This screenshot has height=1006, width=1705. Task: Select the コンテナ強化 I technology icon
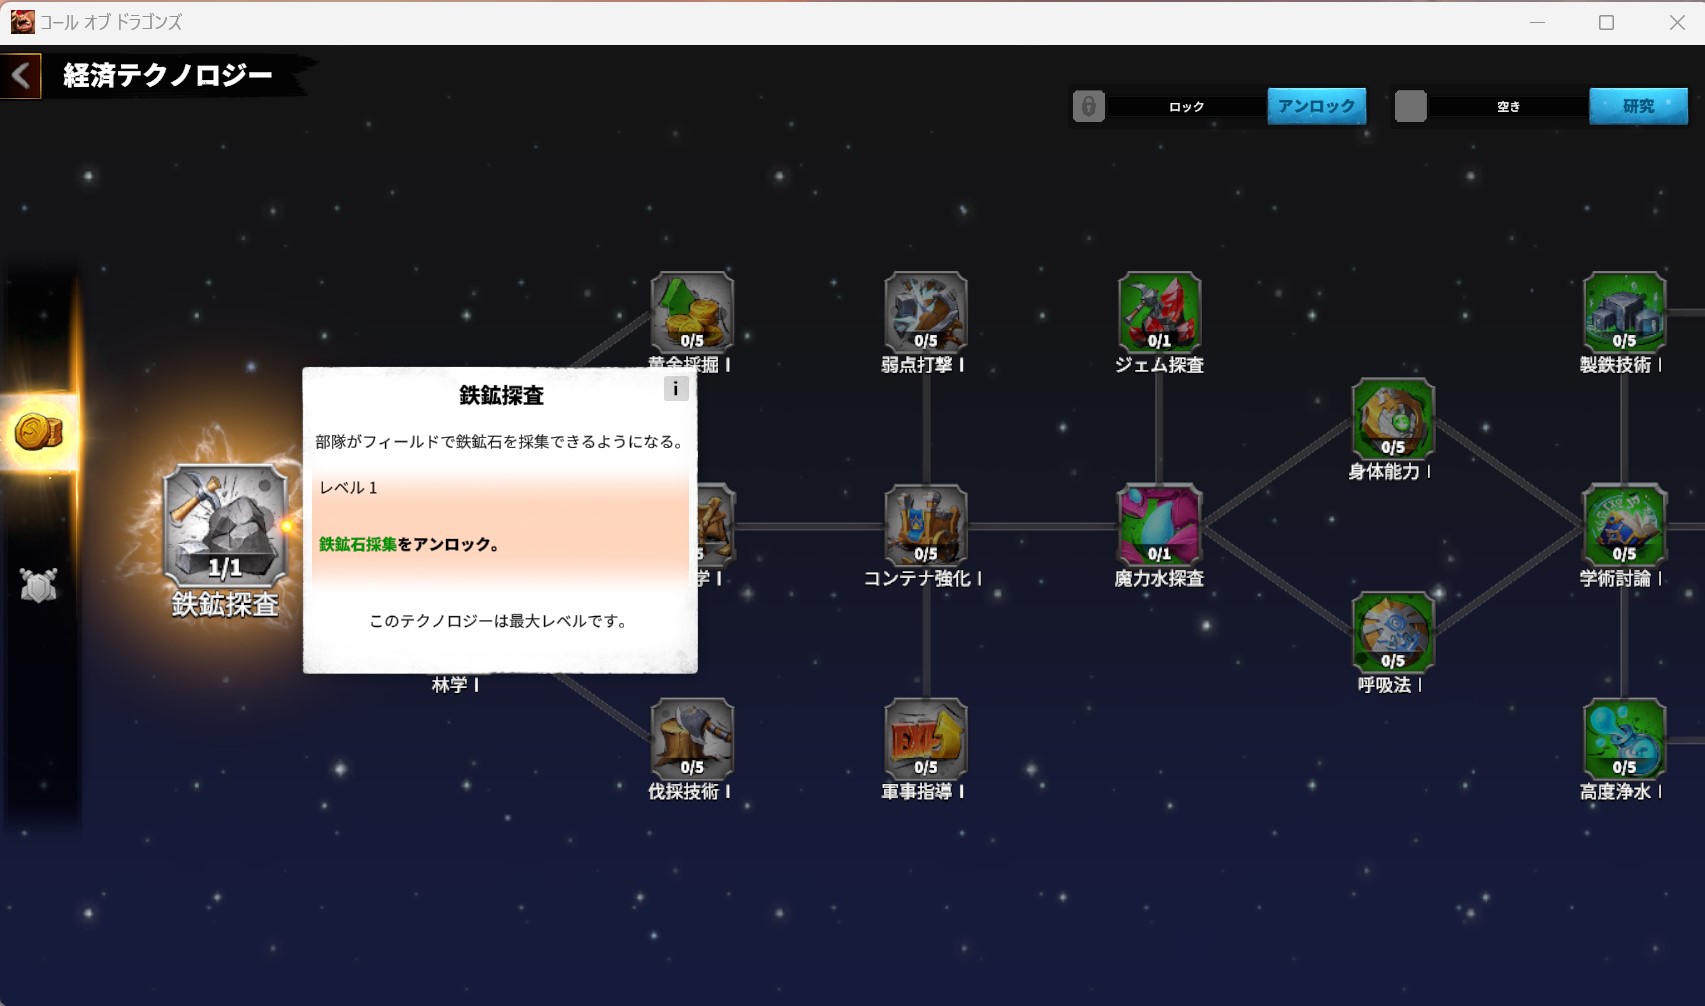(925, 525)
